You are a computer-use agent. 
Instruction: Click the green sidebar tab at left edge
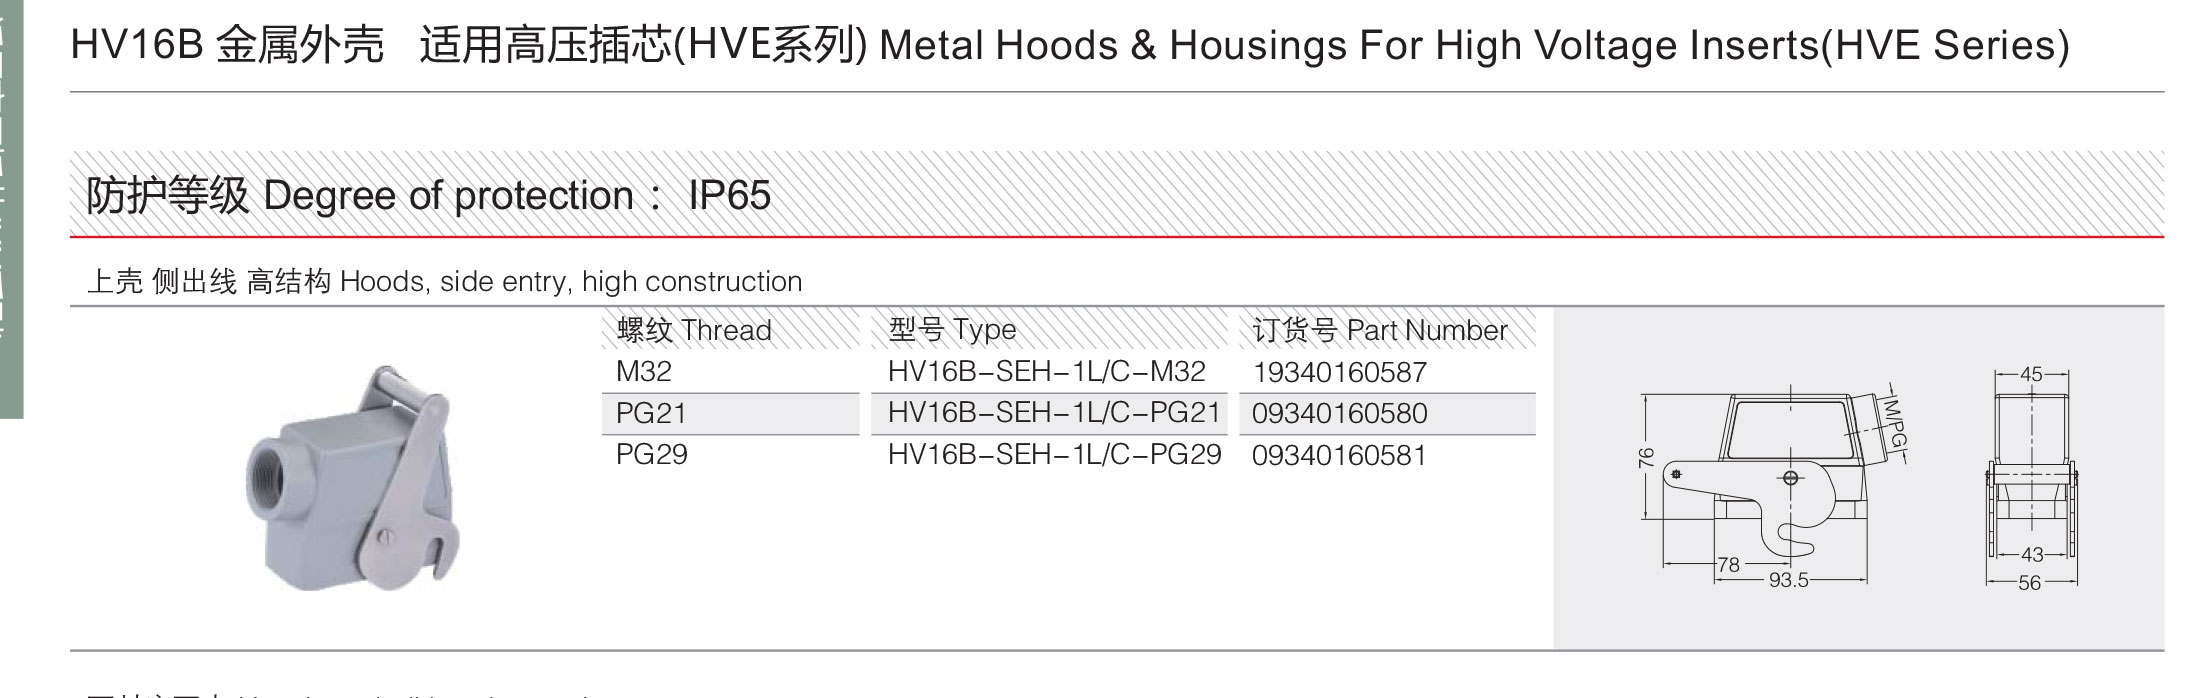(11, 209)
